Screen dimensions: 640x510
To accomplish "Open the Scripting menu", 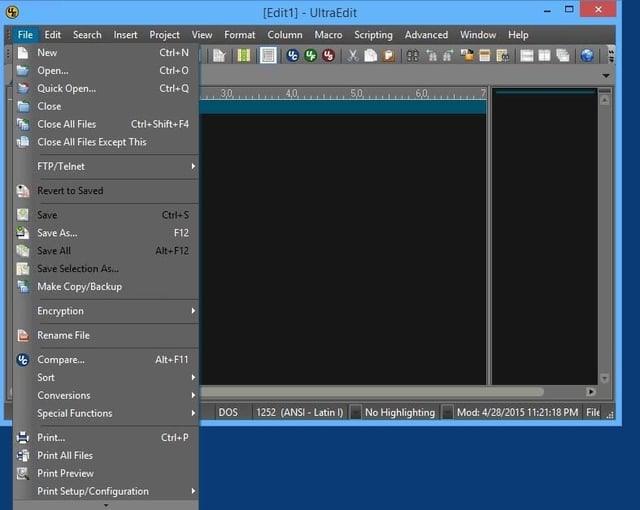I will click(373, 35).
